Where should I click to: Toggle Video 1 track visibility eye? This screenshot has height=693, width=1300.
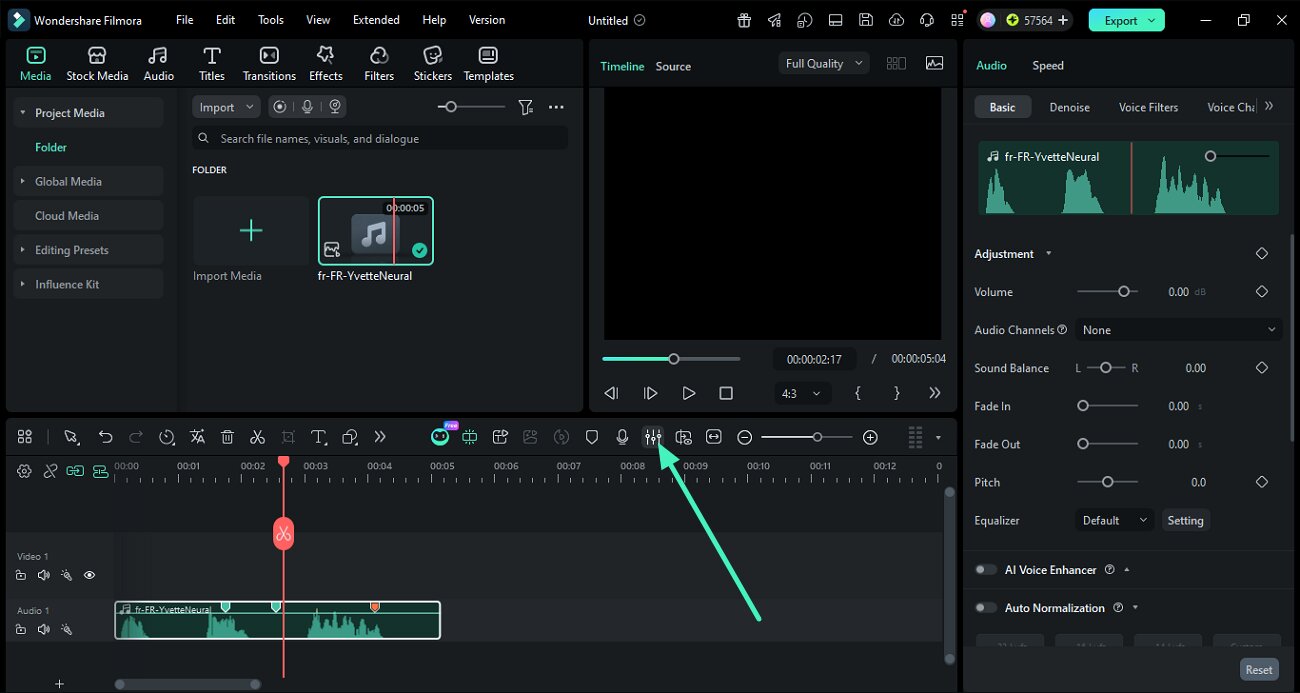89,575
